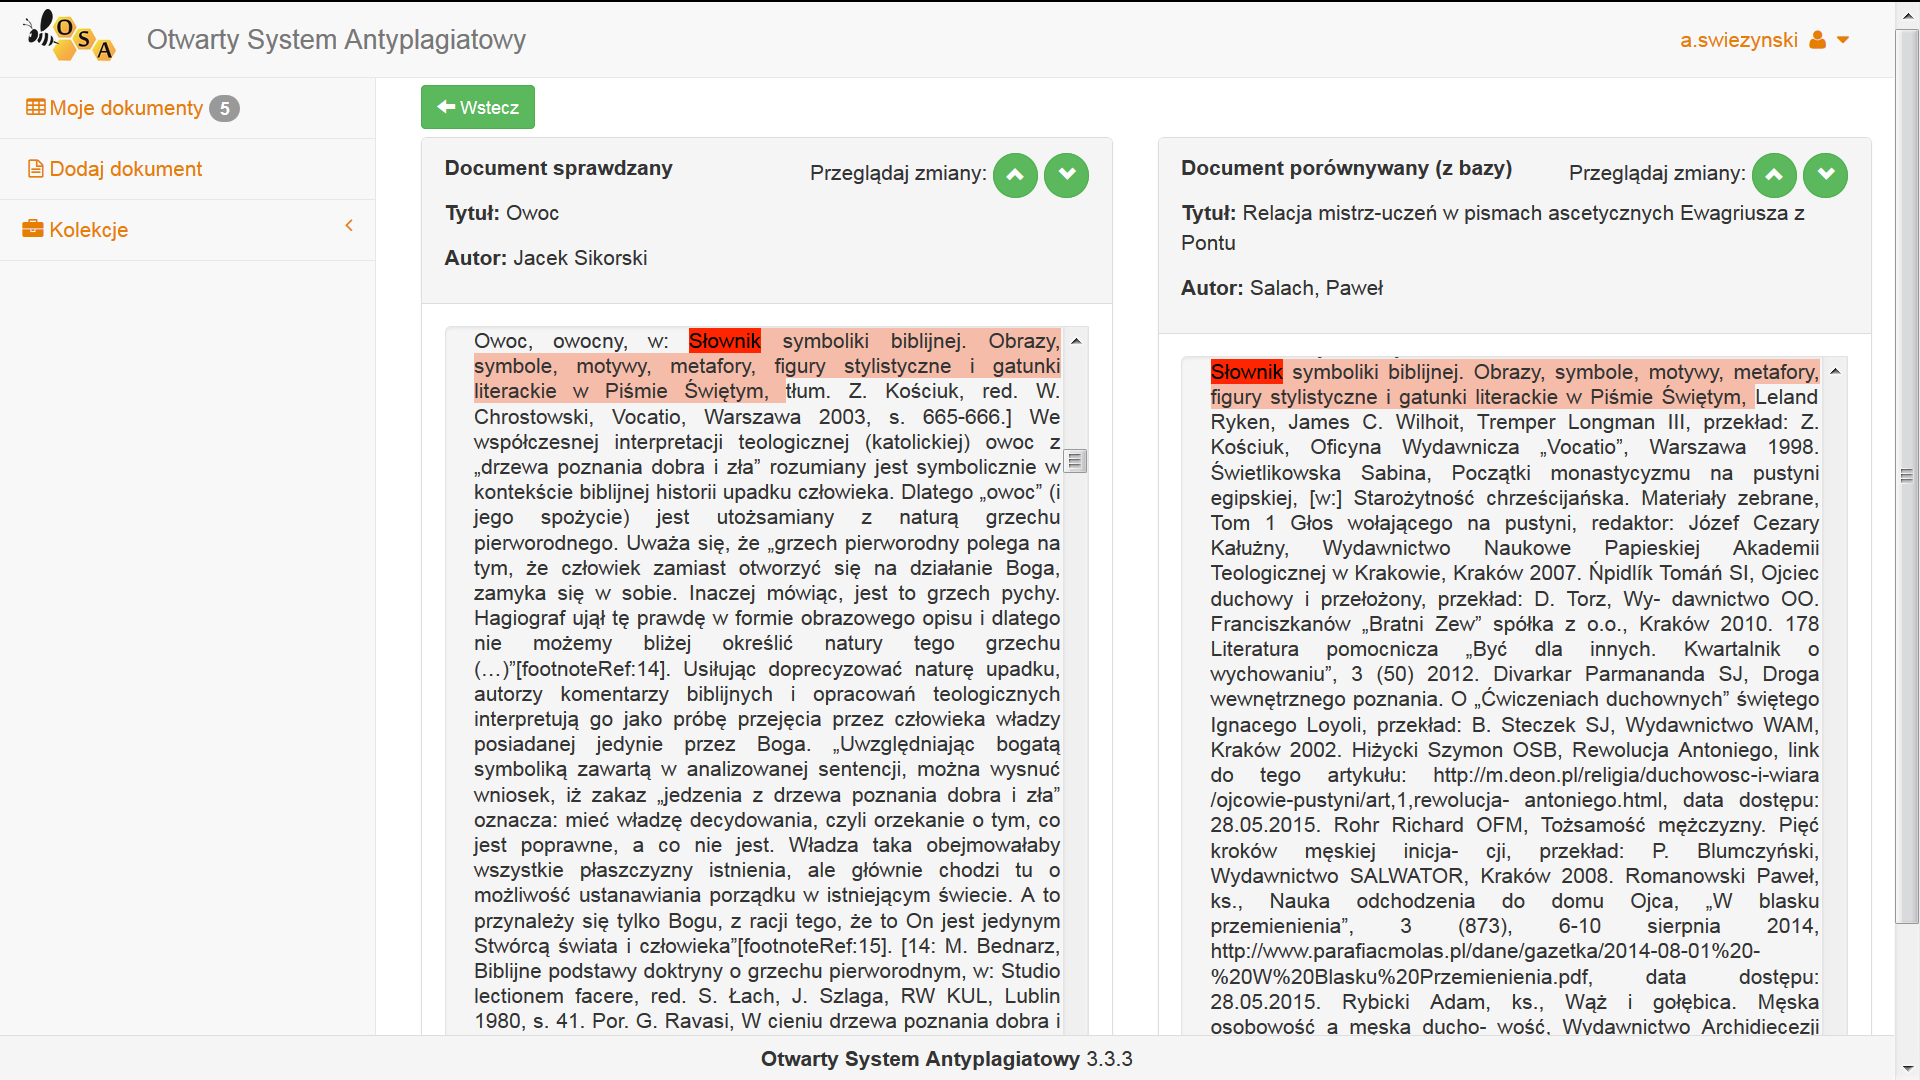Image resolution: width=1920 pixels, height=1080 pixels.
Task: Click the Moje dokumenty table icon
Action: (36, 107)
